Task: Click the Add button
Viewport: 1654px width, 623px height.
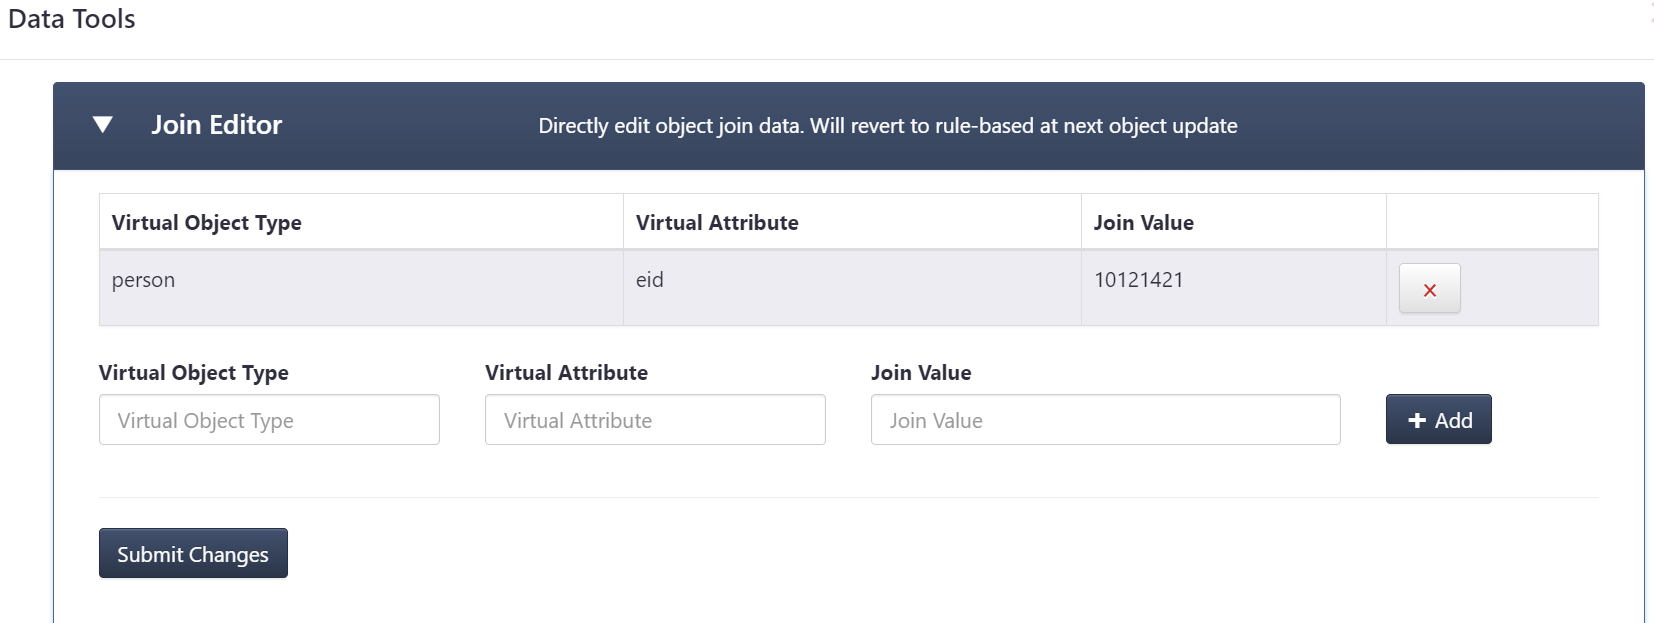Action: tap(1438, 419)
